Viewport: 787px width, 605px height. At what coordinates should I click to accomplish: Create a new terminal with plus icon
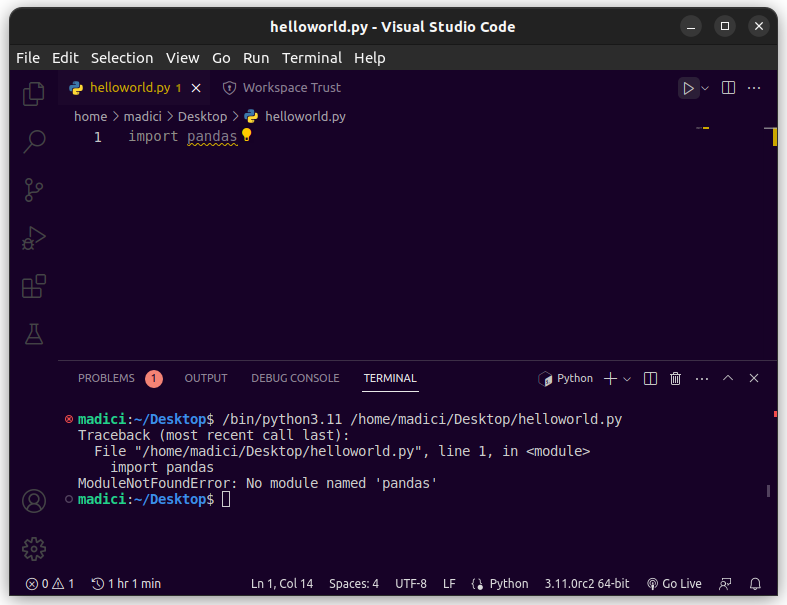(x=610, y=379)
